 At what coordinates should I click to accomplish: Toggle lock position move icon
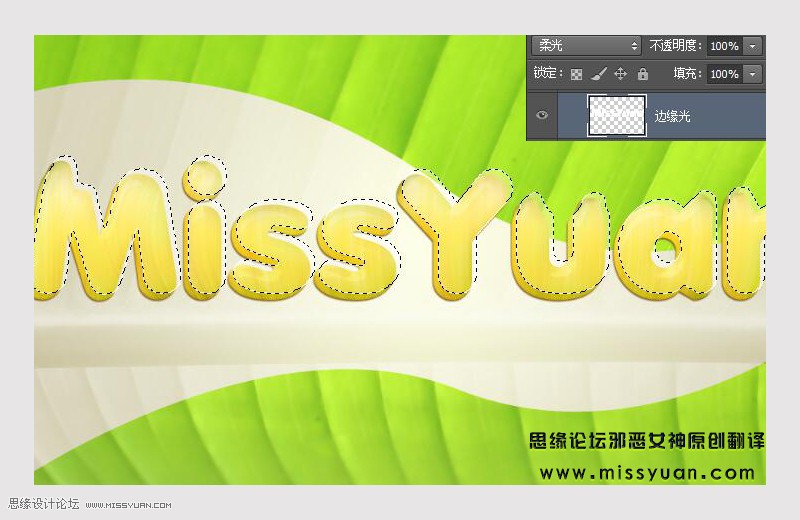(620, 74)
